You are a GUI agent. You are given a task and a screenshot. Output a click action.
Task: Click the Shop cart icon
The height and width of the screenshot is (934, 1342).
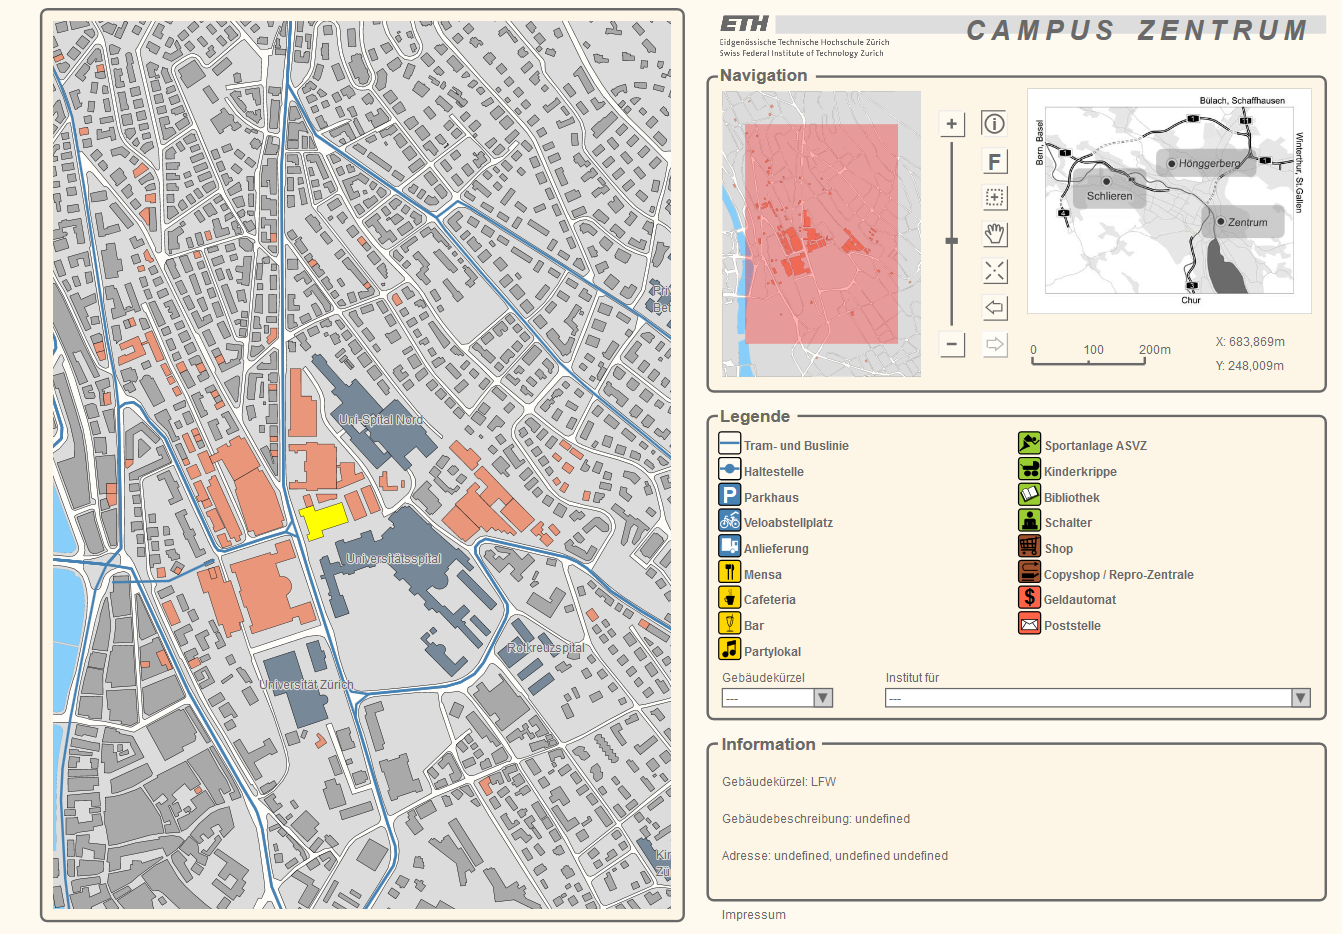[1029, 546]
